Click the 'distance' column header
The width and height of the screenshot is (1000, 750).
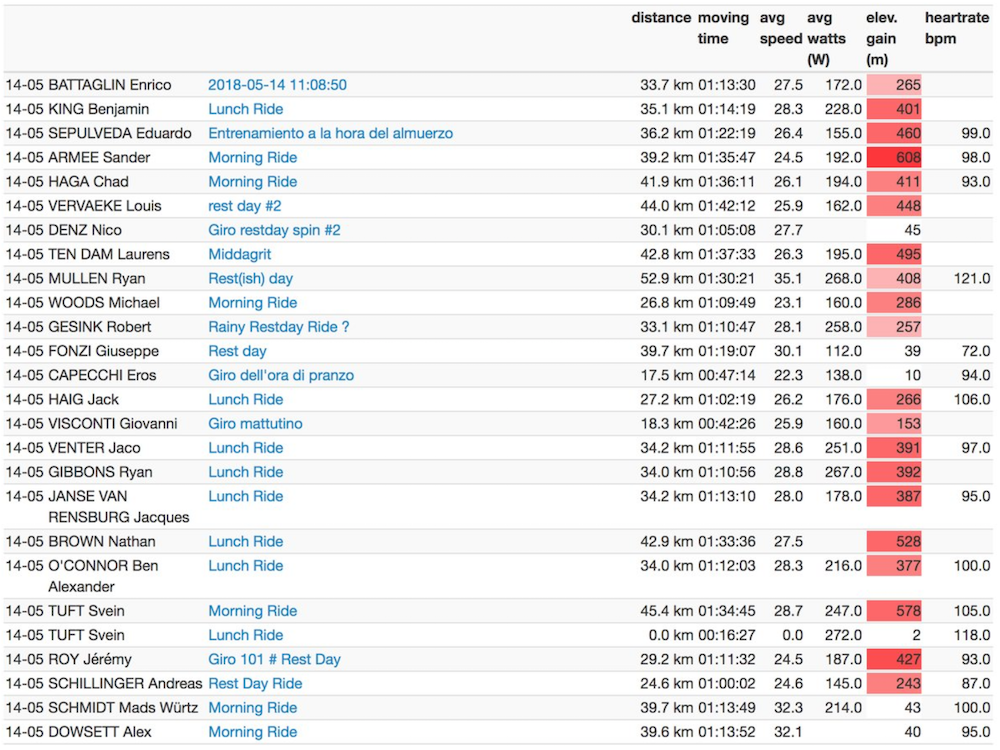click(660, 18)
